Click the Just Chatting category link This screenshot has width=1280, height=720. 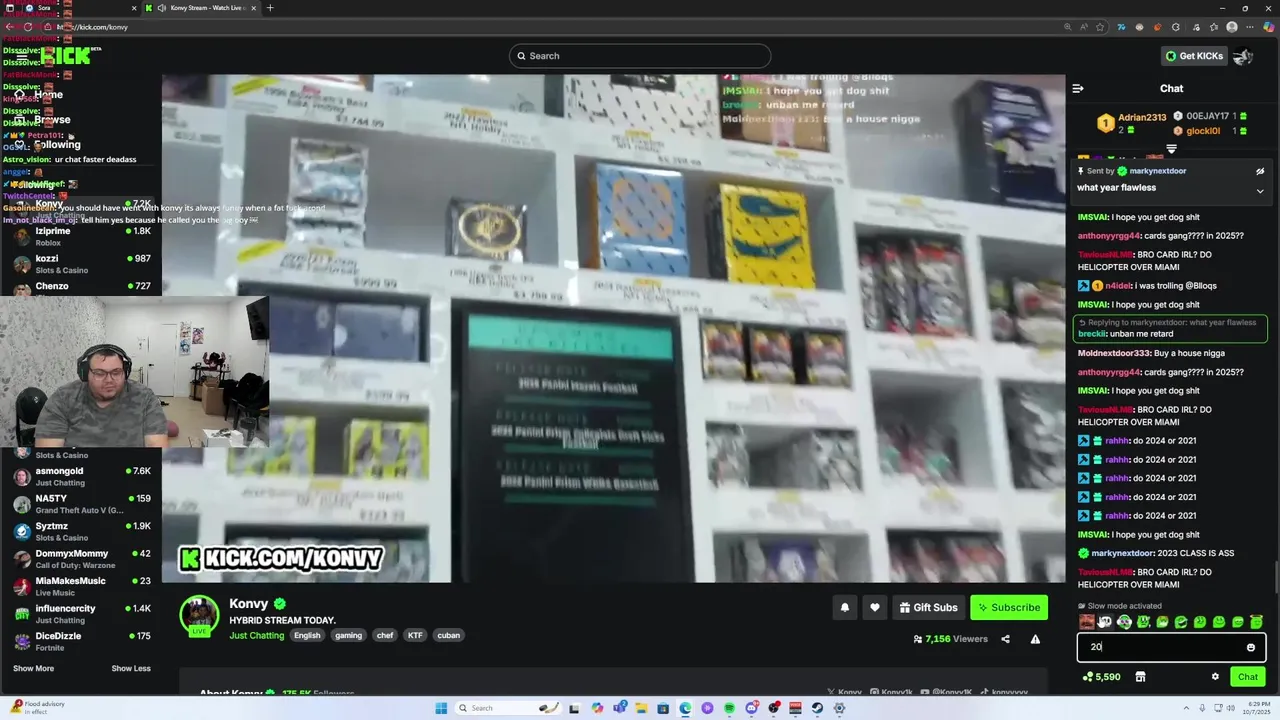[257, 635]
